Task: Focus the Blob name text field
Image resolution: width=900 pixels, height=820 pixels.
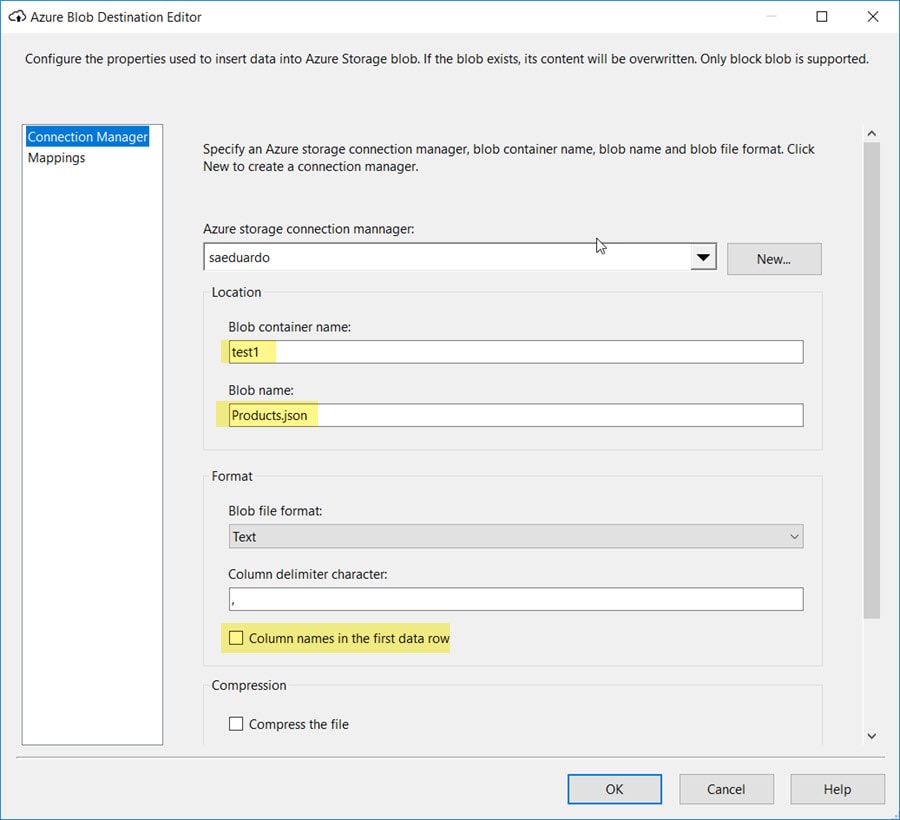Action: coord(515,415)
